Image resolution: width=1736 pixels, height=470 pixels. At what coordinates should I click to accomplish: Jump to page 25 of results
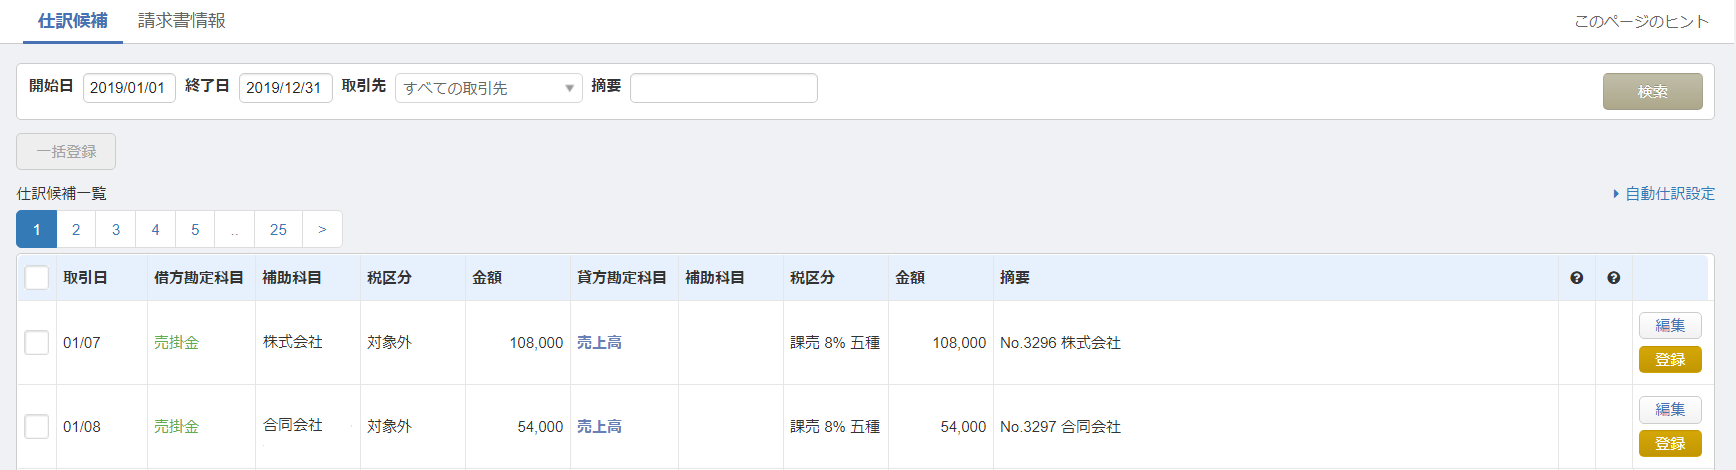click(x=278, y=230)
